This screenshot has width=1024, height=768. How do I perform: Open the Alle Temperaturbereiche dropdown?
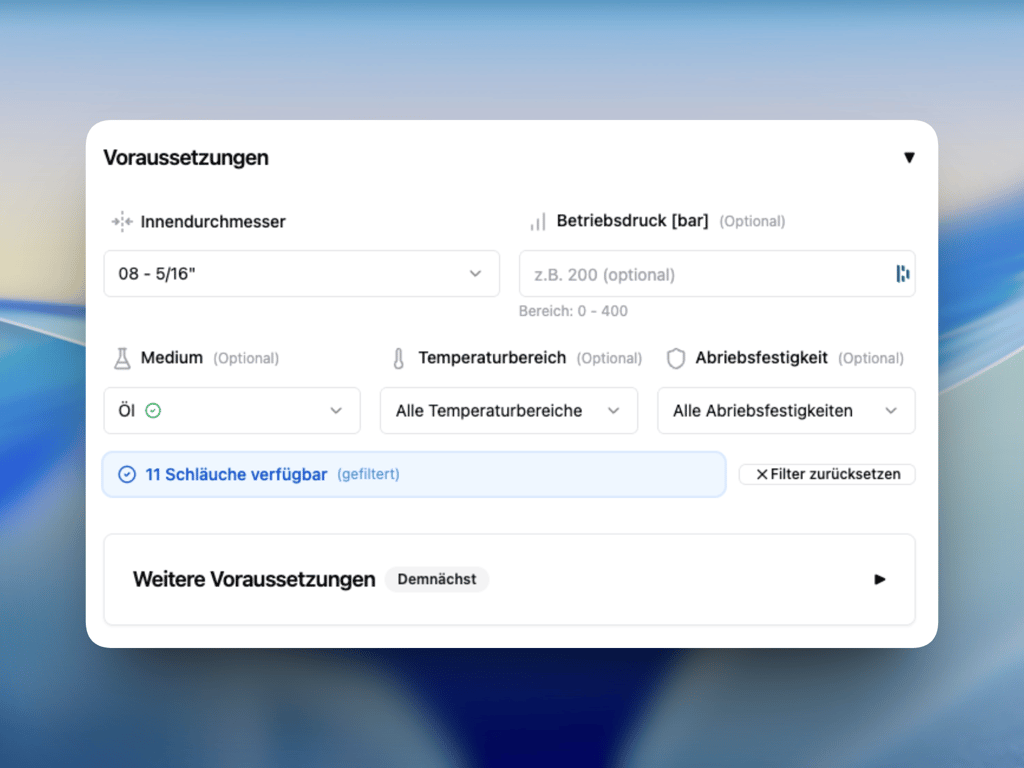click(x=508, y=411)
